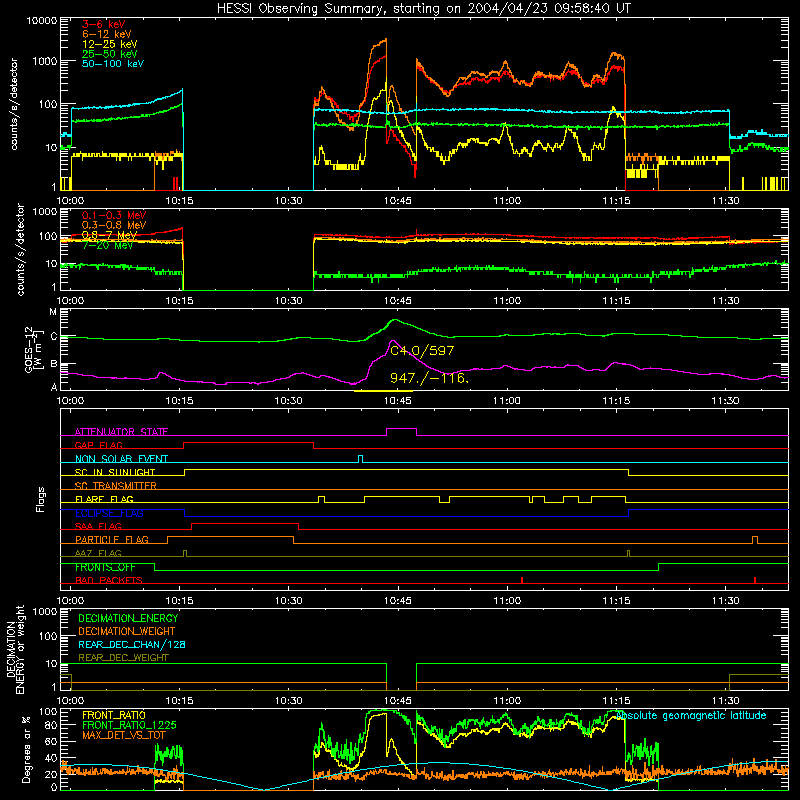
Task: Select the 50-100 keV legend label
Action: pos(113,64)
